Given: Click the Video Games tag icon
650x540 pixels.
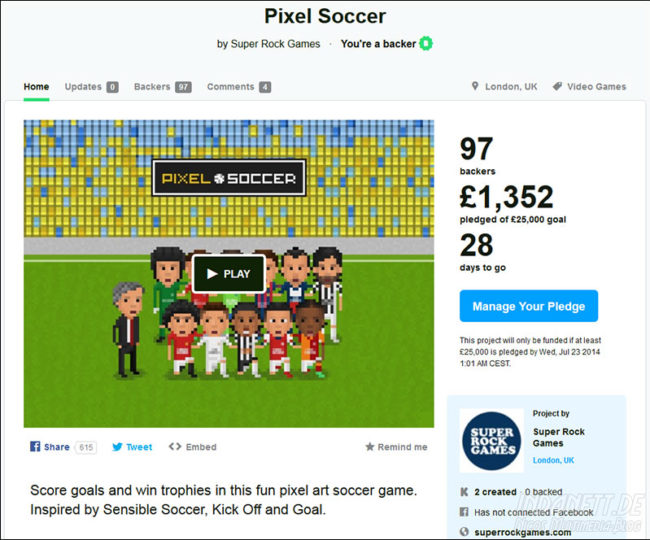Looking at the screenshot, I should (x=557, y=87).
